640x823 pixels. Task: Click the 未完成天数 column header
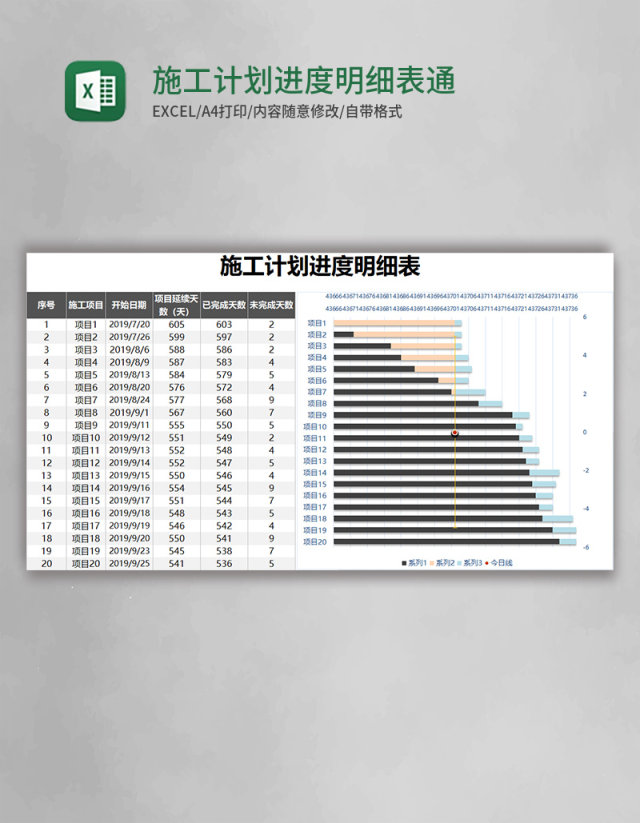click(x=271, y=305)
